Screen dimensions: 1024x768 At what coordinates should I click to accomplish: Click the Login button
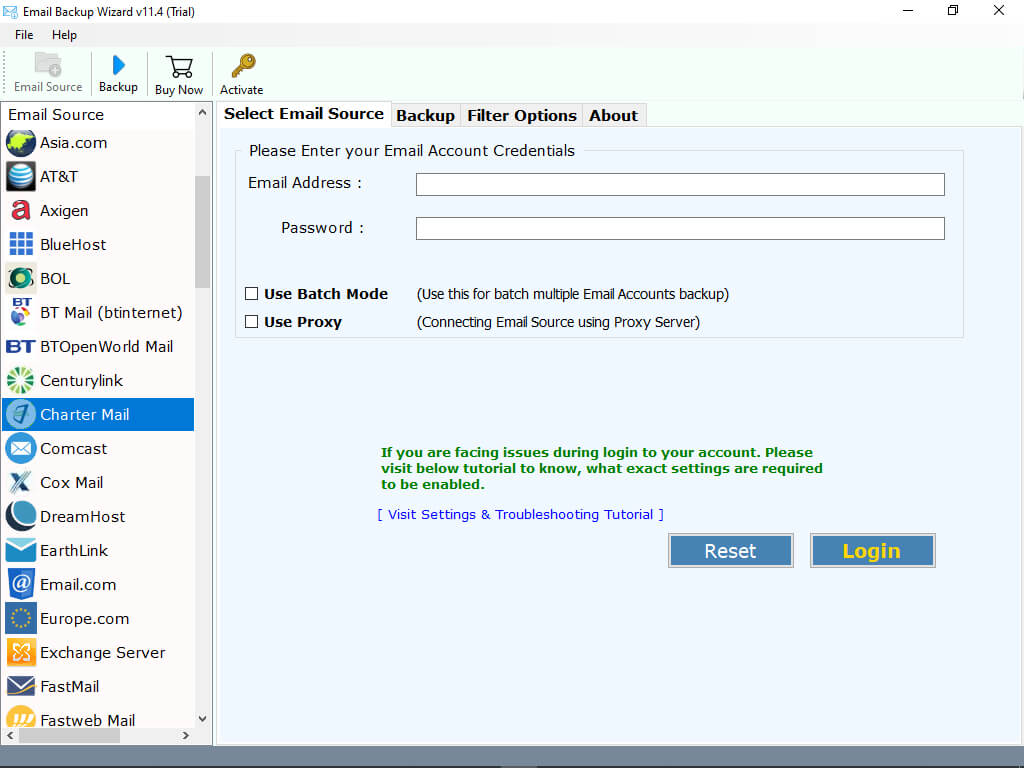coord(872,551)
